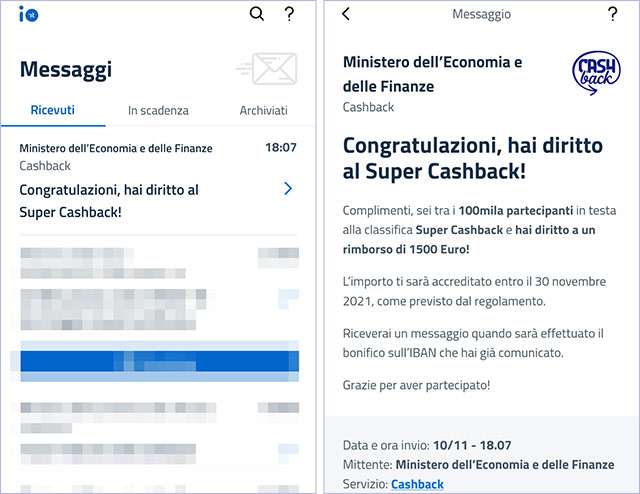
Task: Tap the 18:07 message timestamp
Action: pyautogui.click(x=281, y=147)
